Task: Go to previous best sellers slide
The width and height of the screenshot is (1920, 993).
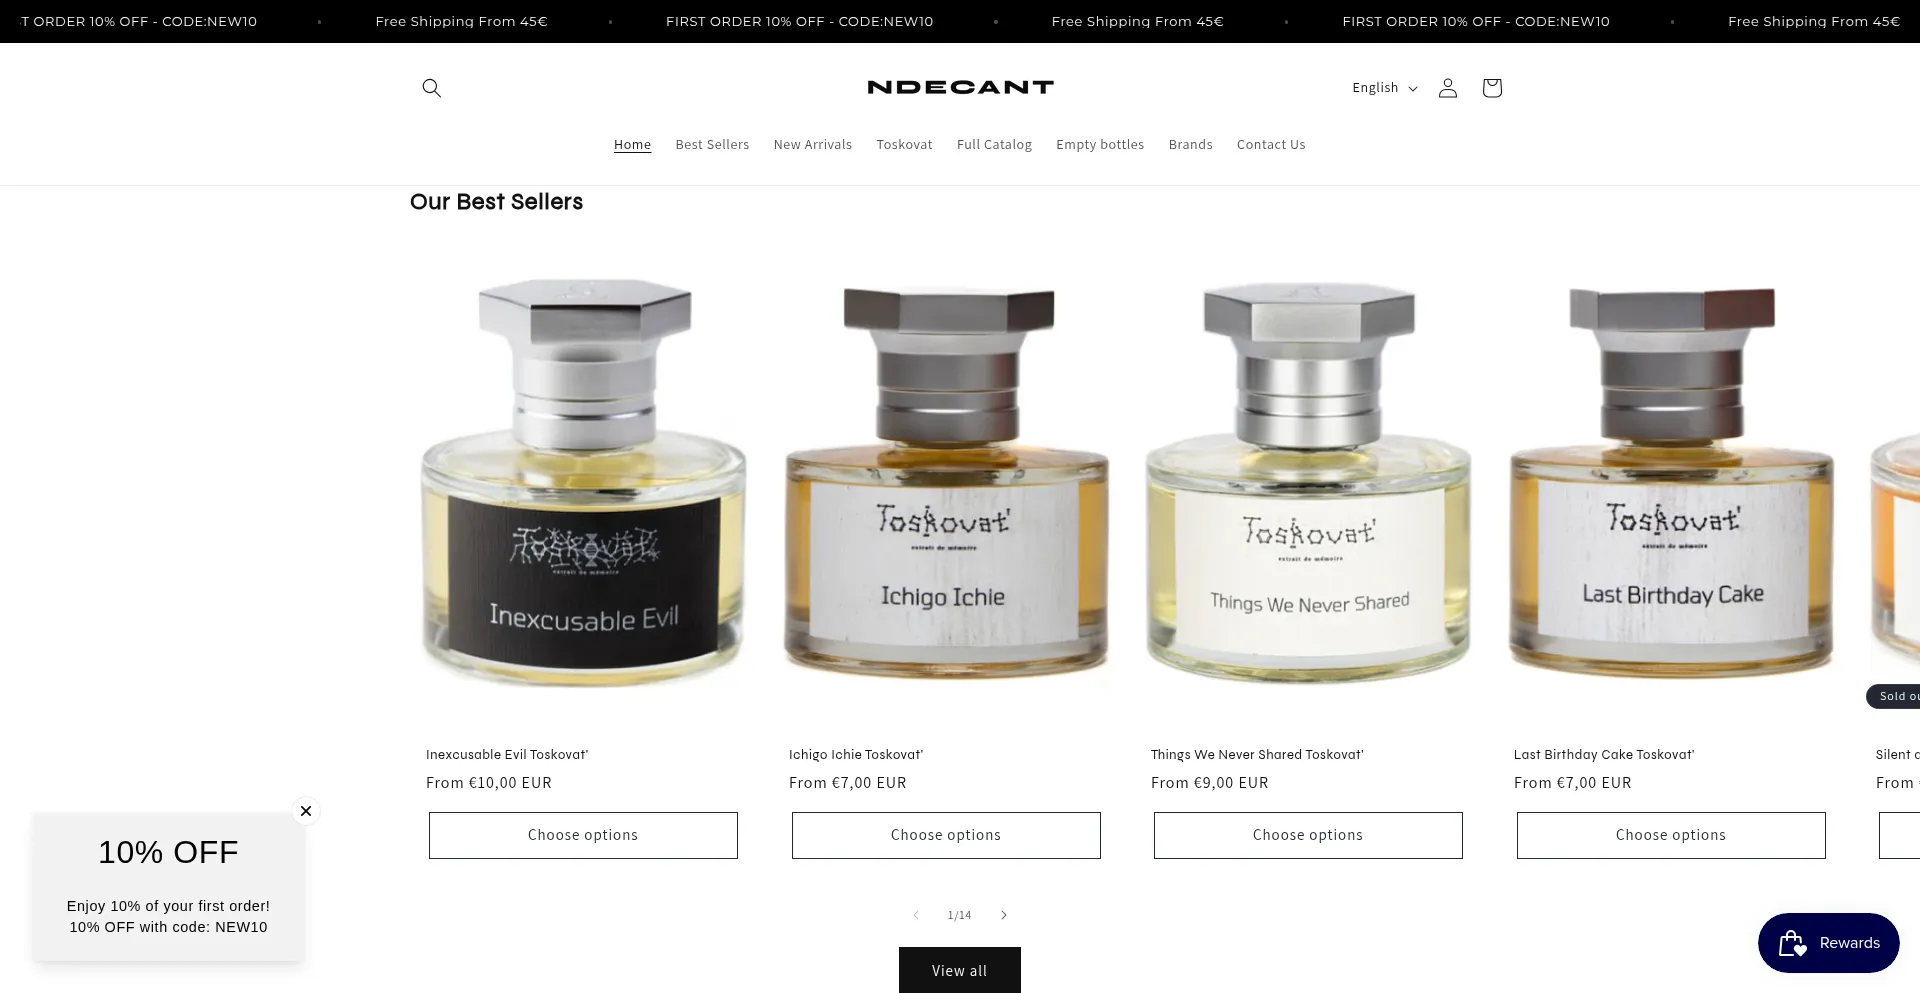Action: pyautogui.click(x=915, y=915)
